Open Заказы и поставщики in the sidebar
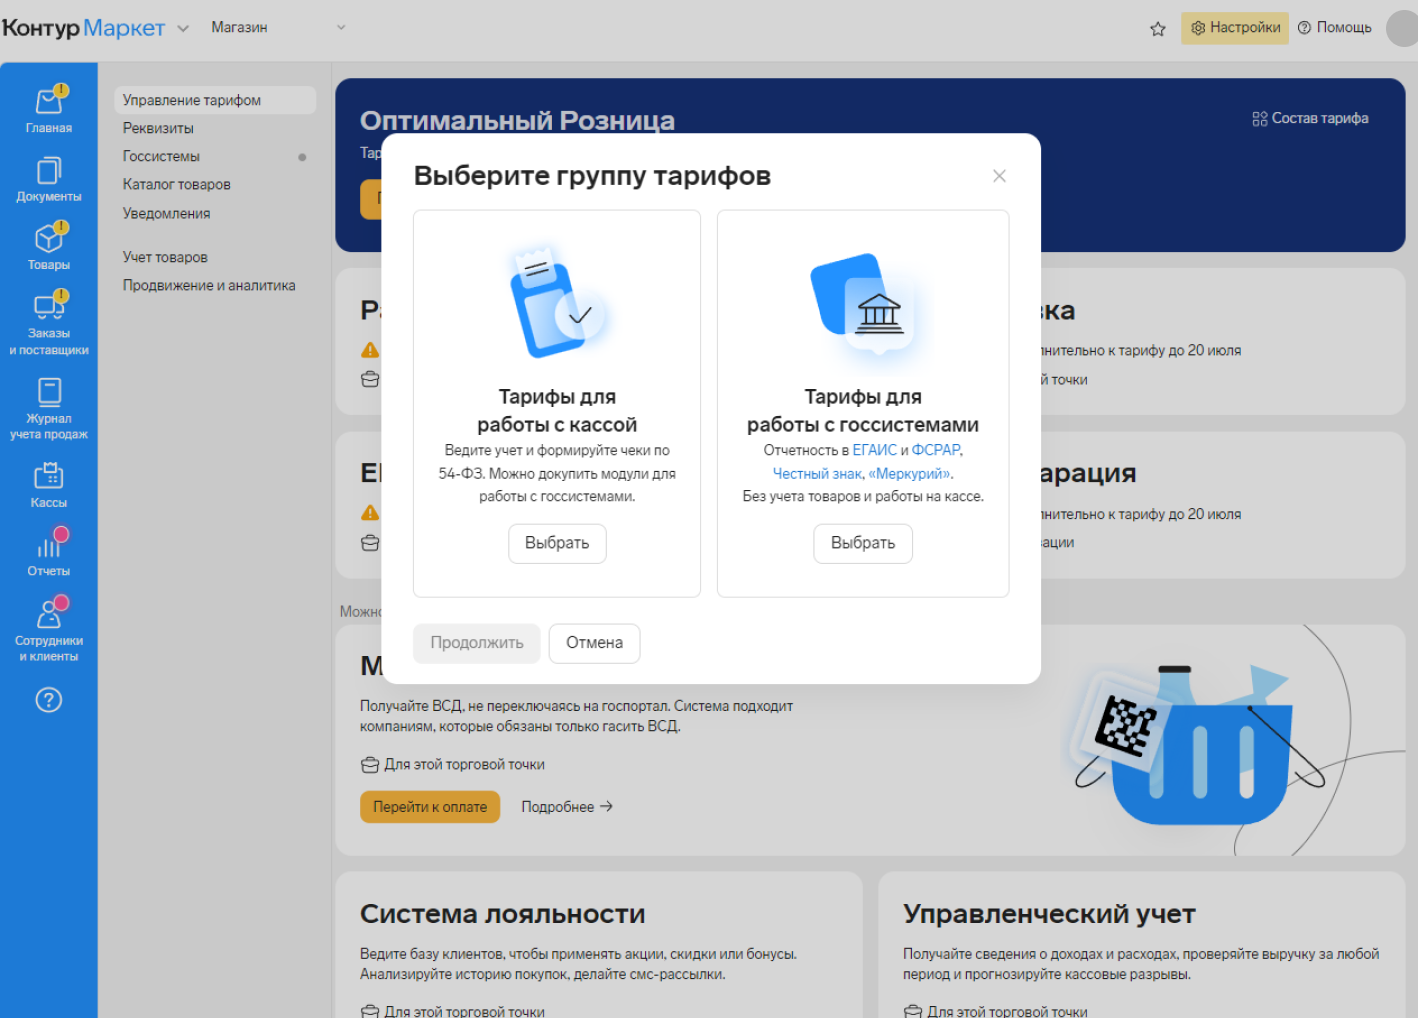The width and height of the screenshot is (1418, 1018). (x=49, y=324)
